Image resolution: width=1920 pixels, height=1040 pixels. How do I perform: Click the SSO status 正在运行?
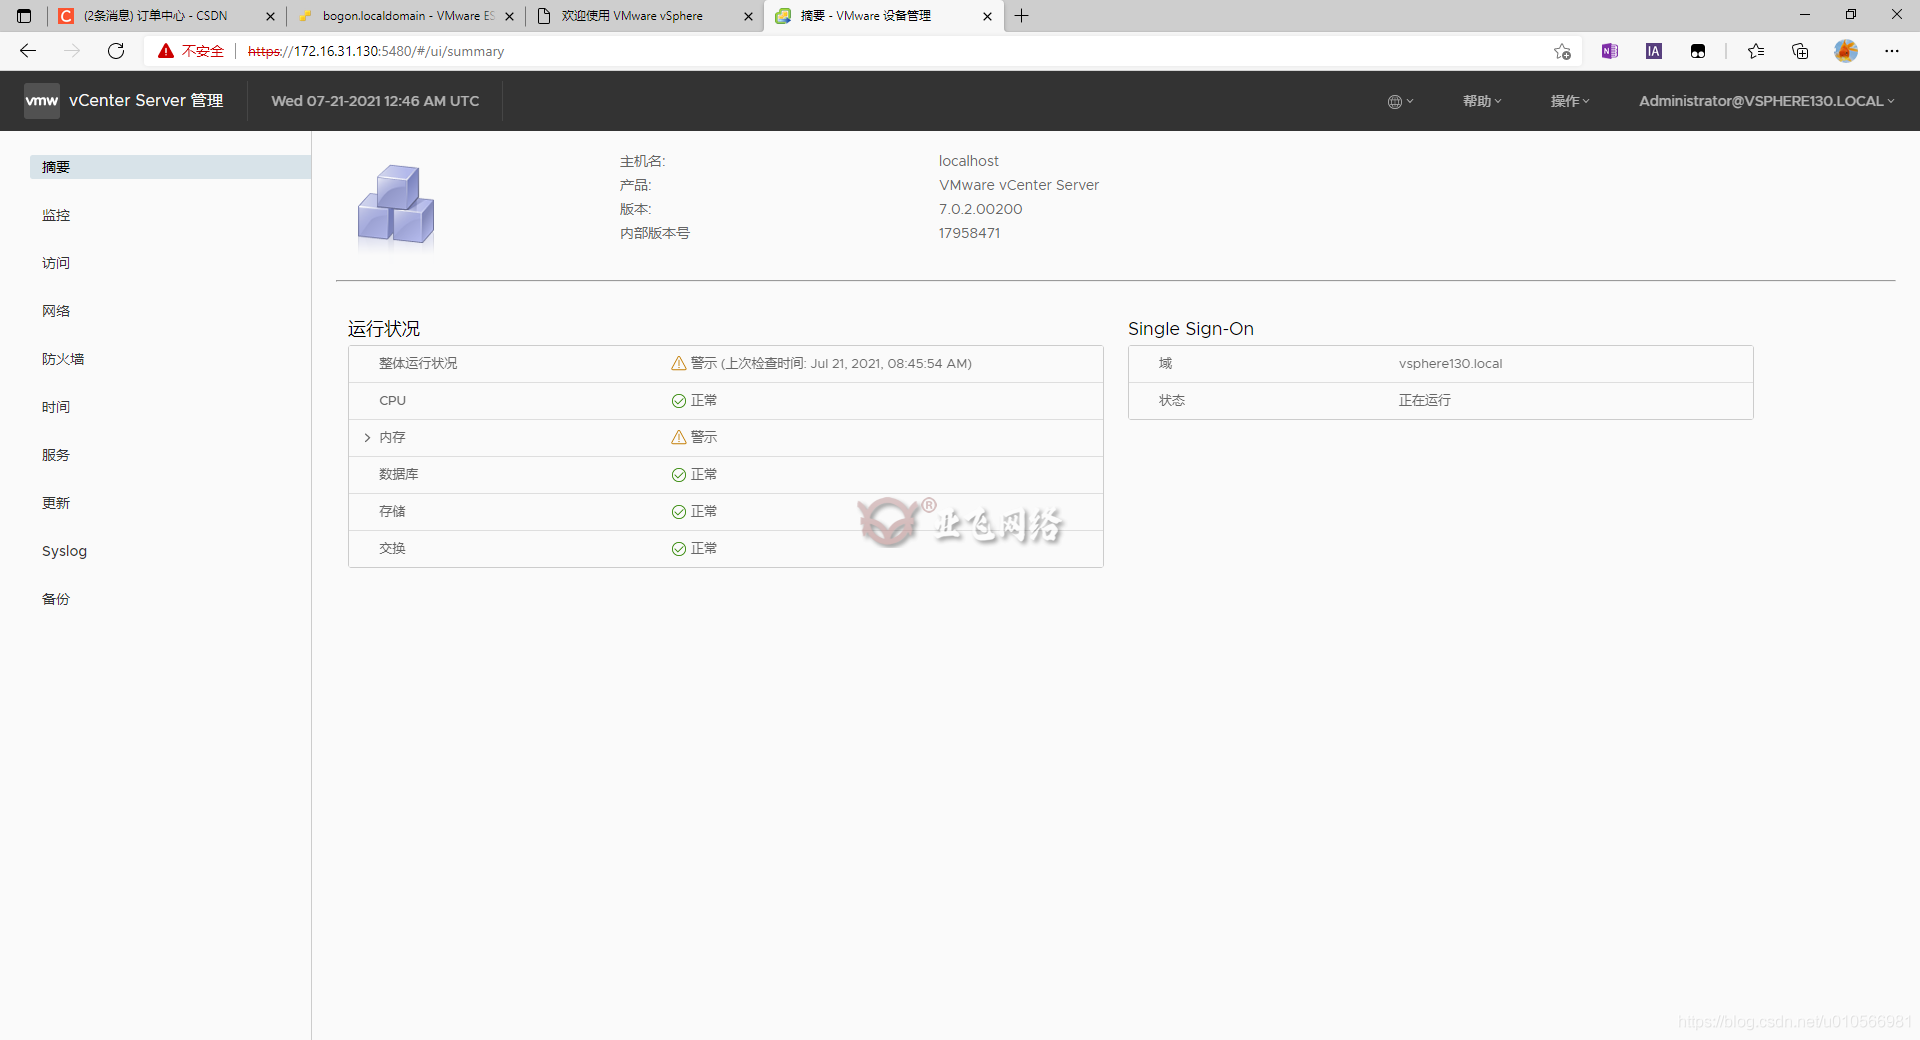(x=1424, y=400)
